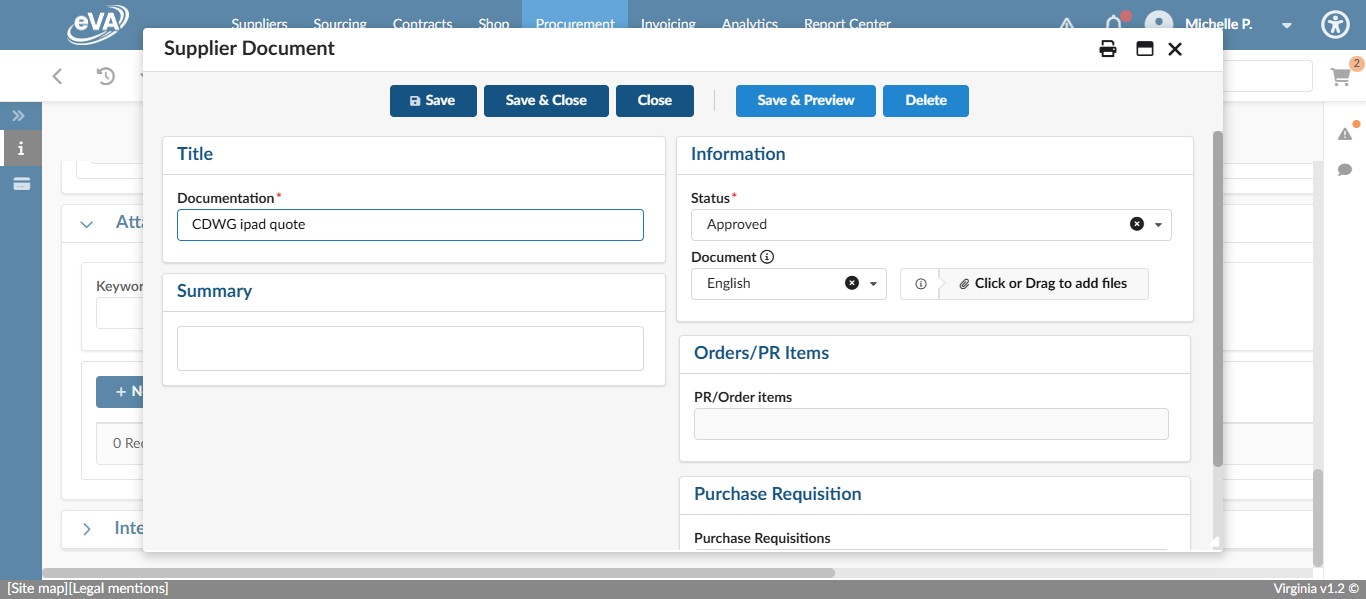Open the Status dropdown
This screenshot has height=599, width=1366.
(1158, 224)
